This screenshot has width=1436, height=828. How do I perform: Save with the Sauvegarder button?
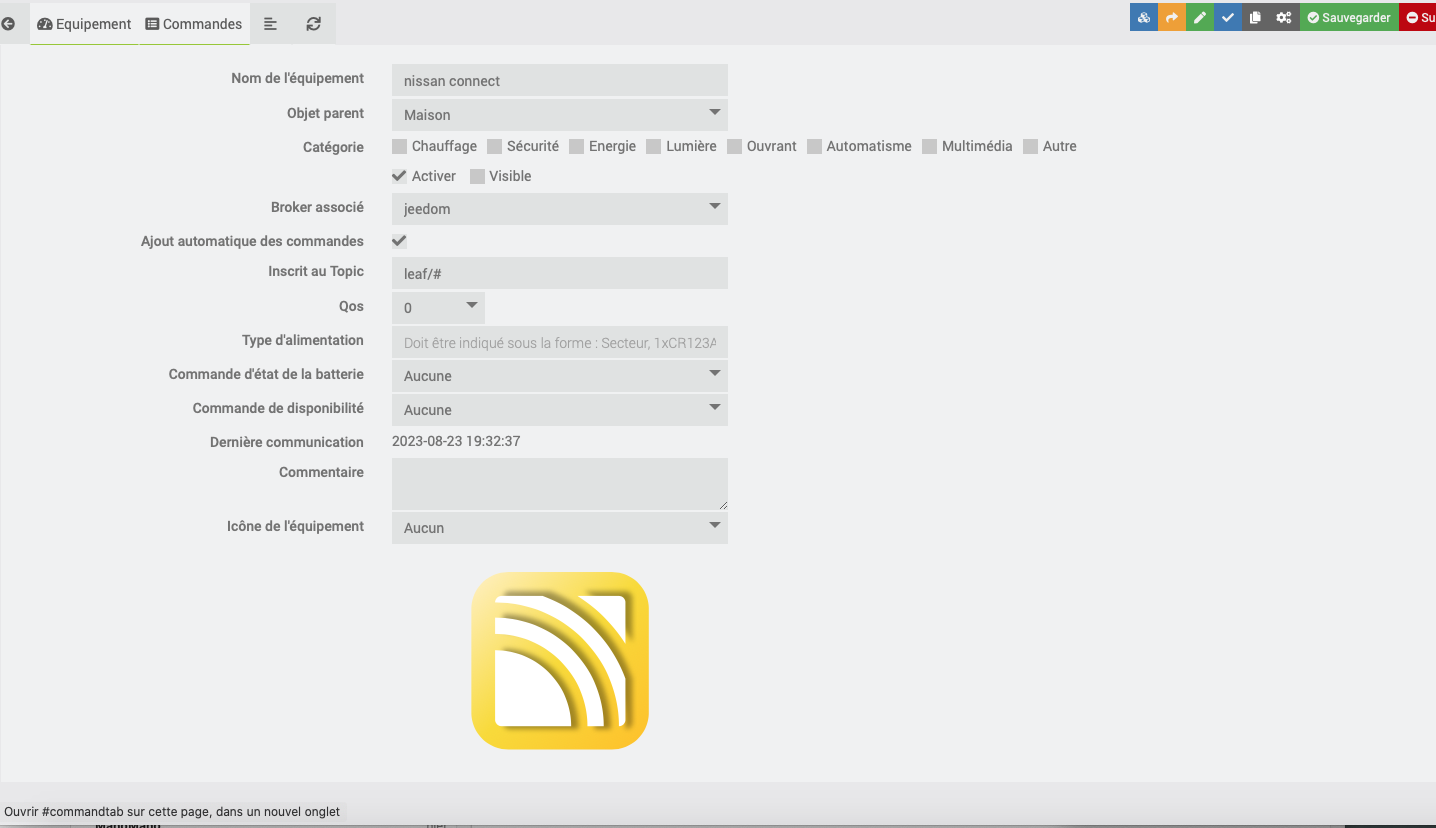[x=1349, y=17]
